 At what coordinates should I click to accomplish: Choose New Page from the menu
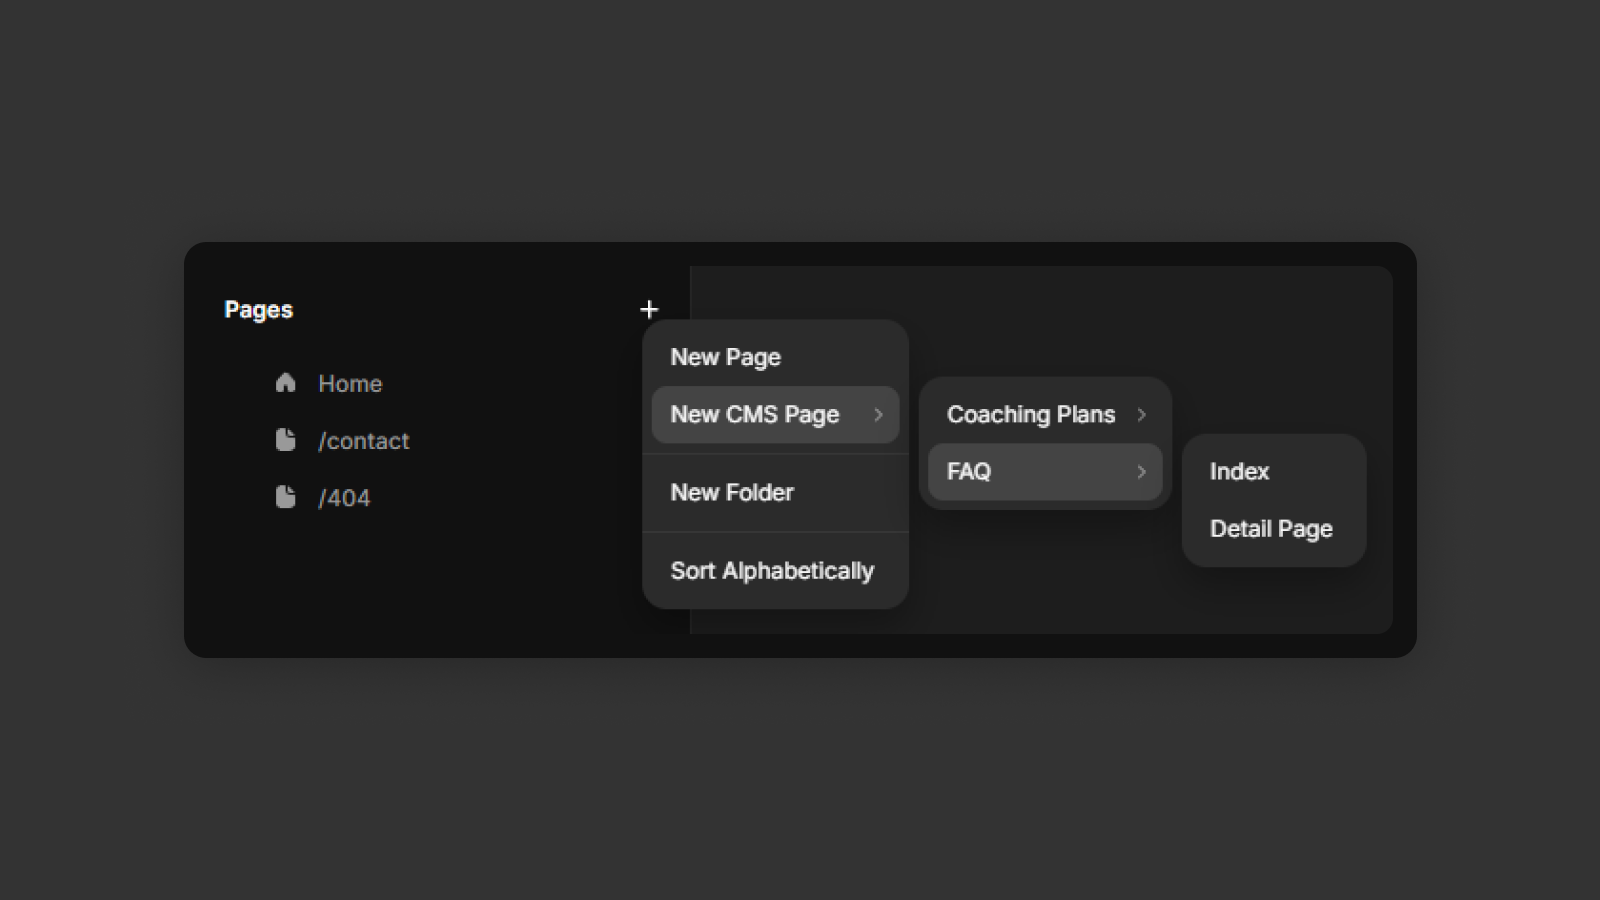tap(725, 357)
